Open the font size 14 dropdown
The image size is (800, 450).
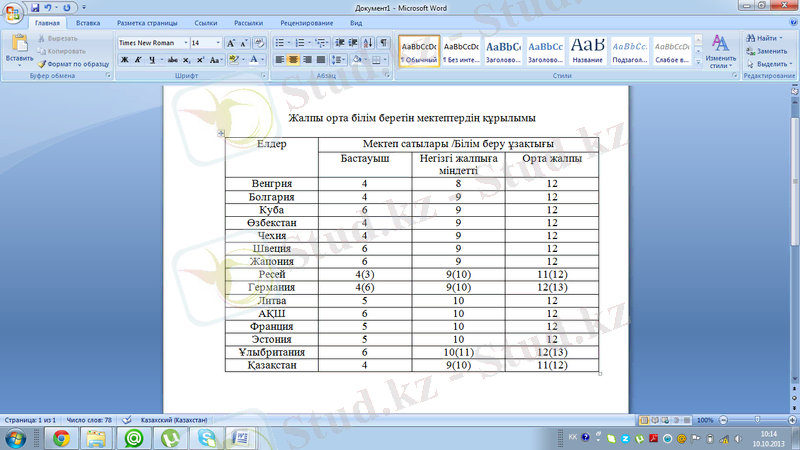(x=218, y=43)
